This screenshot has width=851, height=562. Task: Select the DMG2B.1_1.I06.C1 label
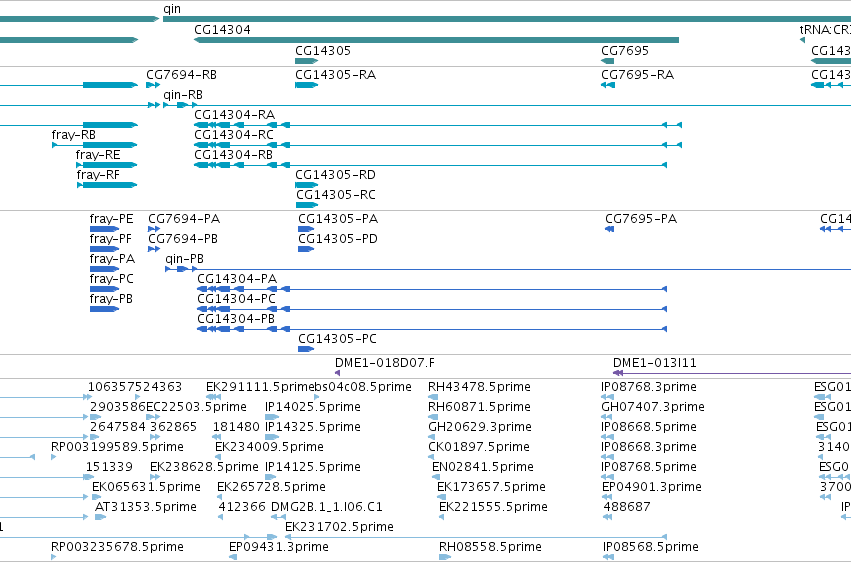[327, 507]
